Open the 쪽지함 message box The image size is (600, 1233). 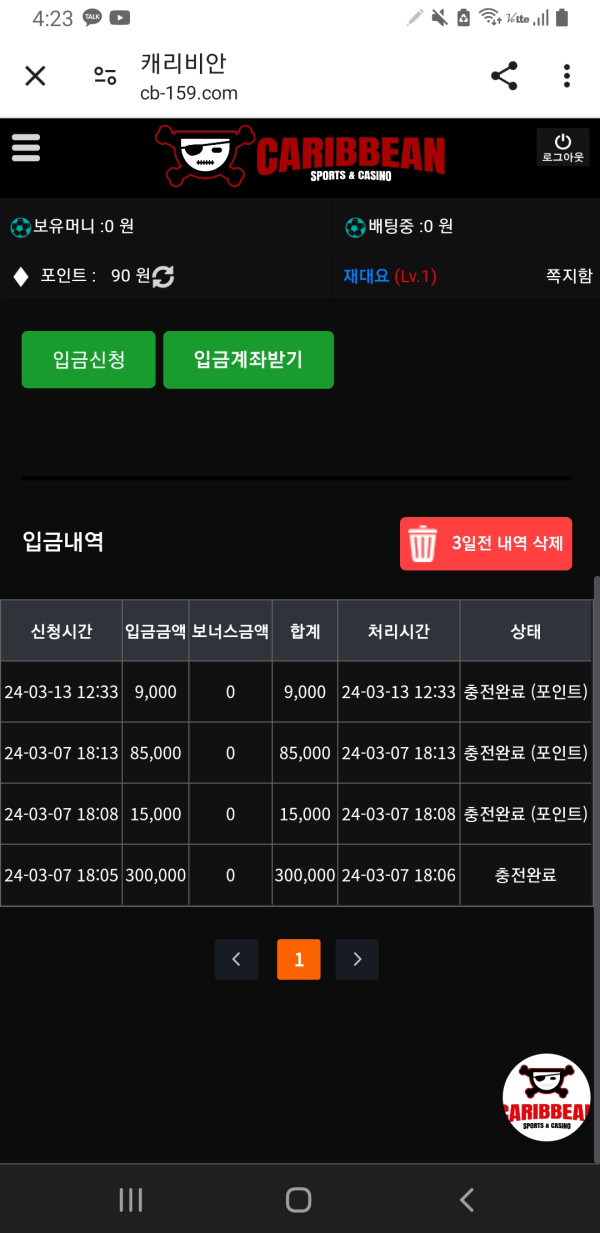click(568, 276)
